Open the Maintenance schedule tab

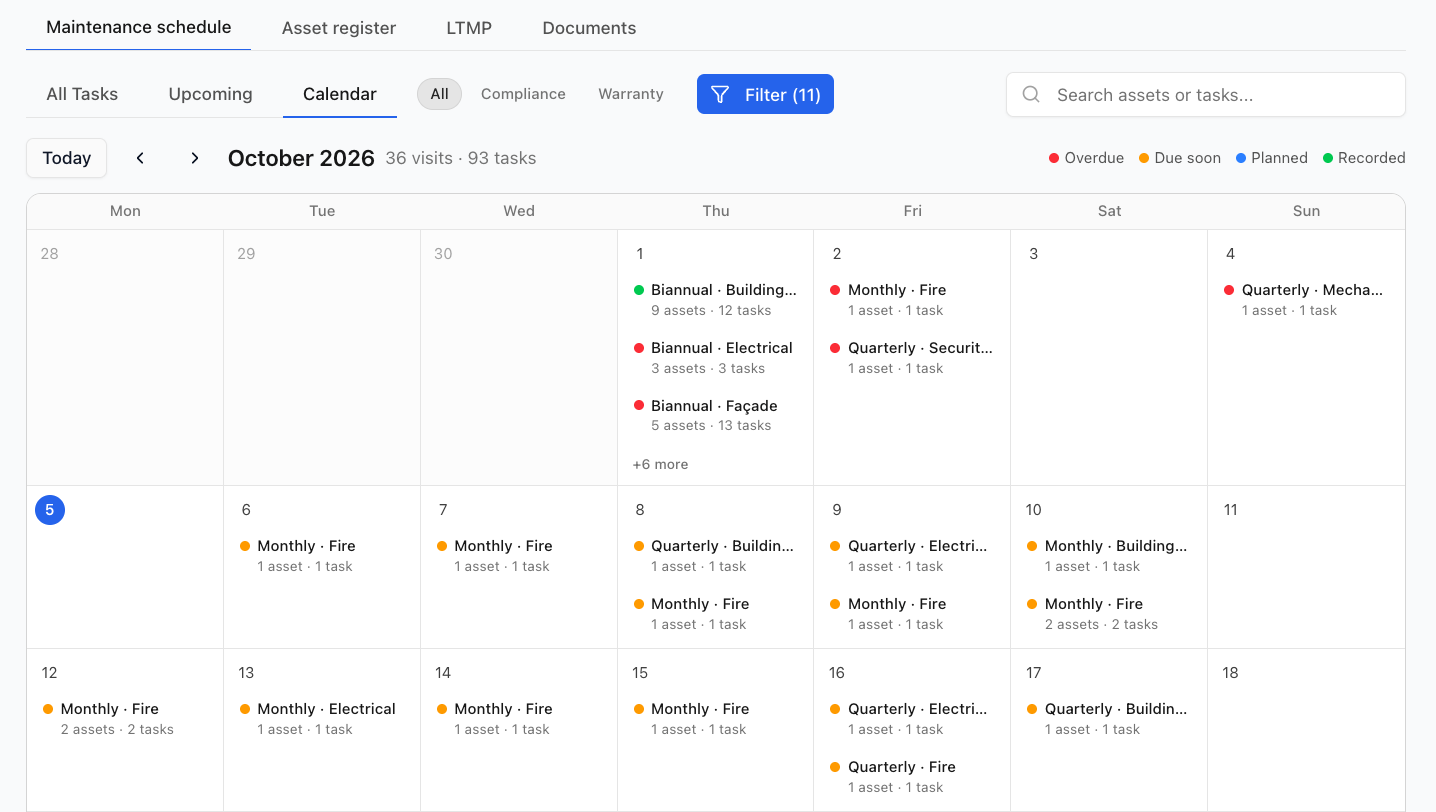pyautogui.click(x=139, y=27)
